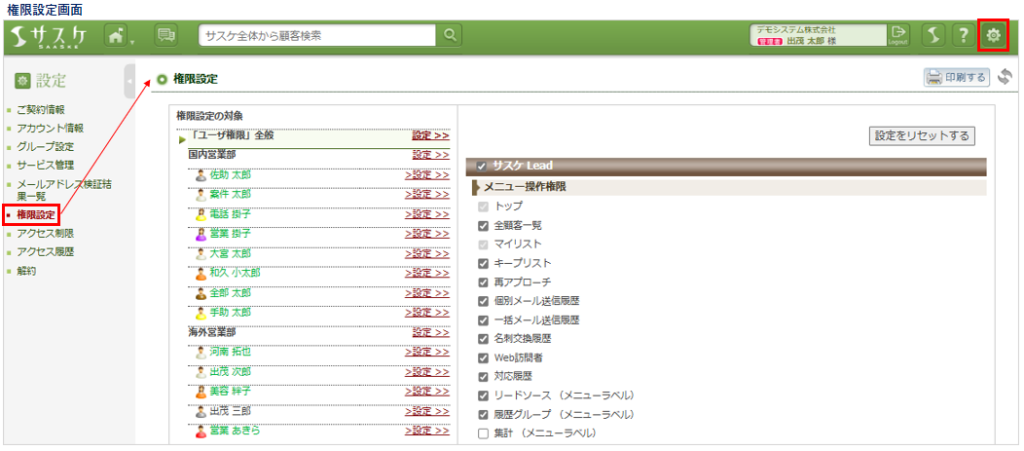Click the refresh arrows icon beside print

tap(1005, 77)
